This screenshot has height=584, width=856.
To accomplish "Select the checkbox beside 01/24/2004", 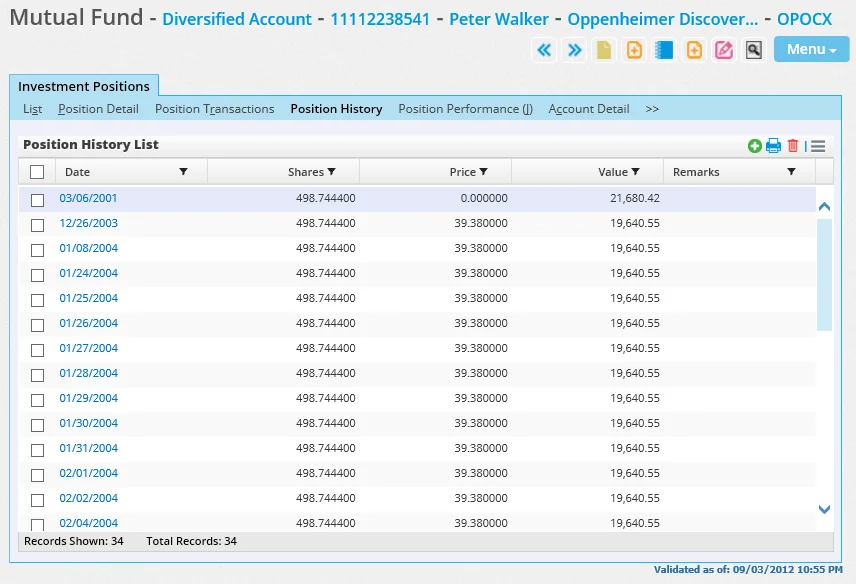I will (37, 274).
